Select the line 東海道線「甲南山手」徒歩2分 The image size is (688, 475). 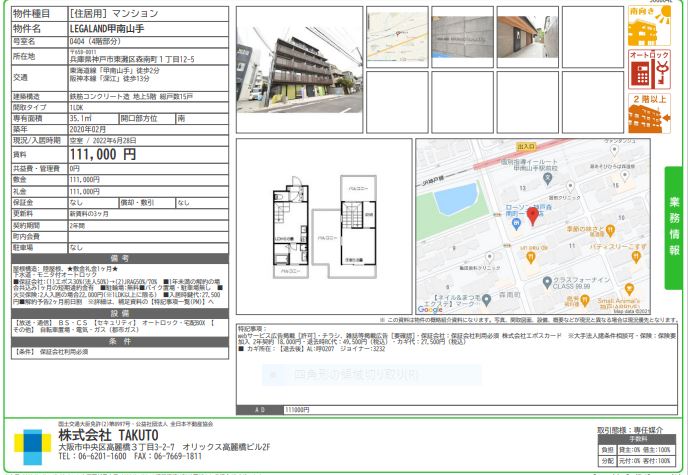(115, 71)
